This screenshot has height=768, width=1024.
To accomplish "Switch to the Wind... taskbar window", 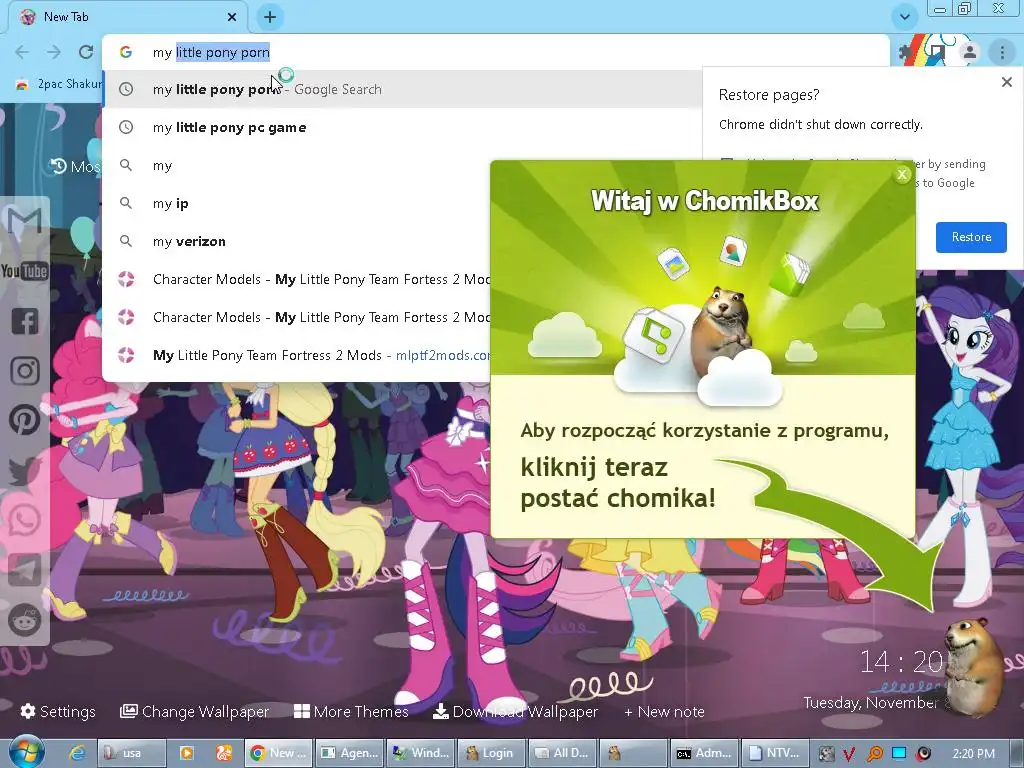I will tap(421, 753).
